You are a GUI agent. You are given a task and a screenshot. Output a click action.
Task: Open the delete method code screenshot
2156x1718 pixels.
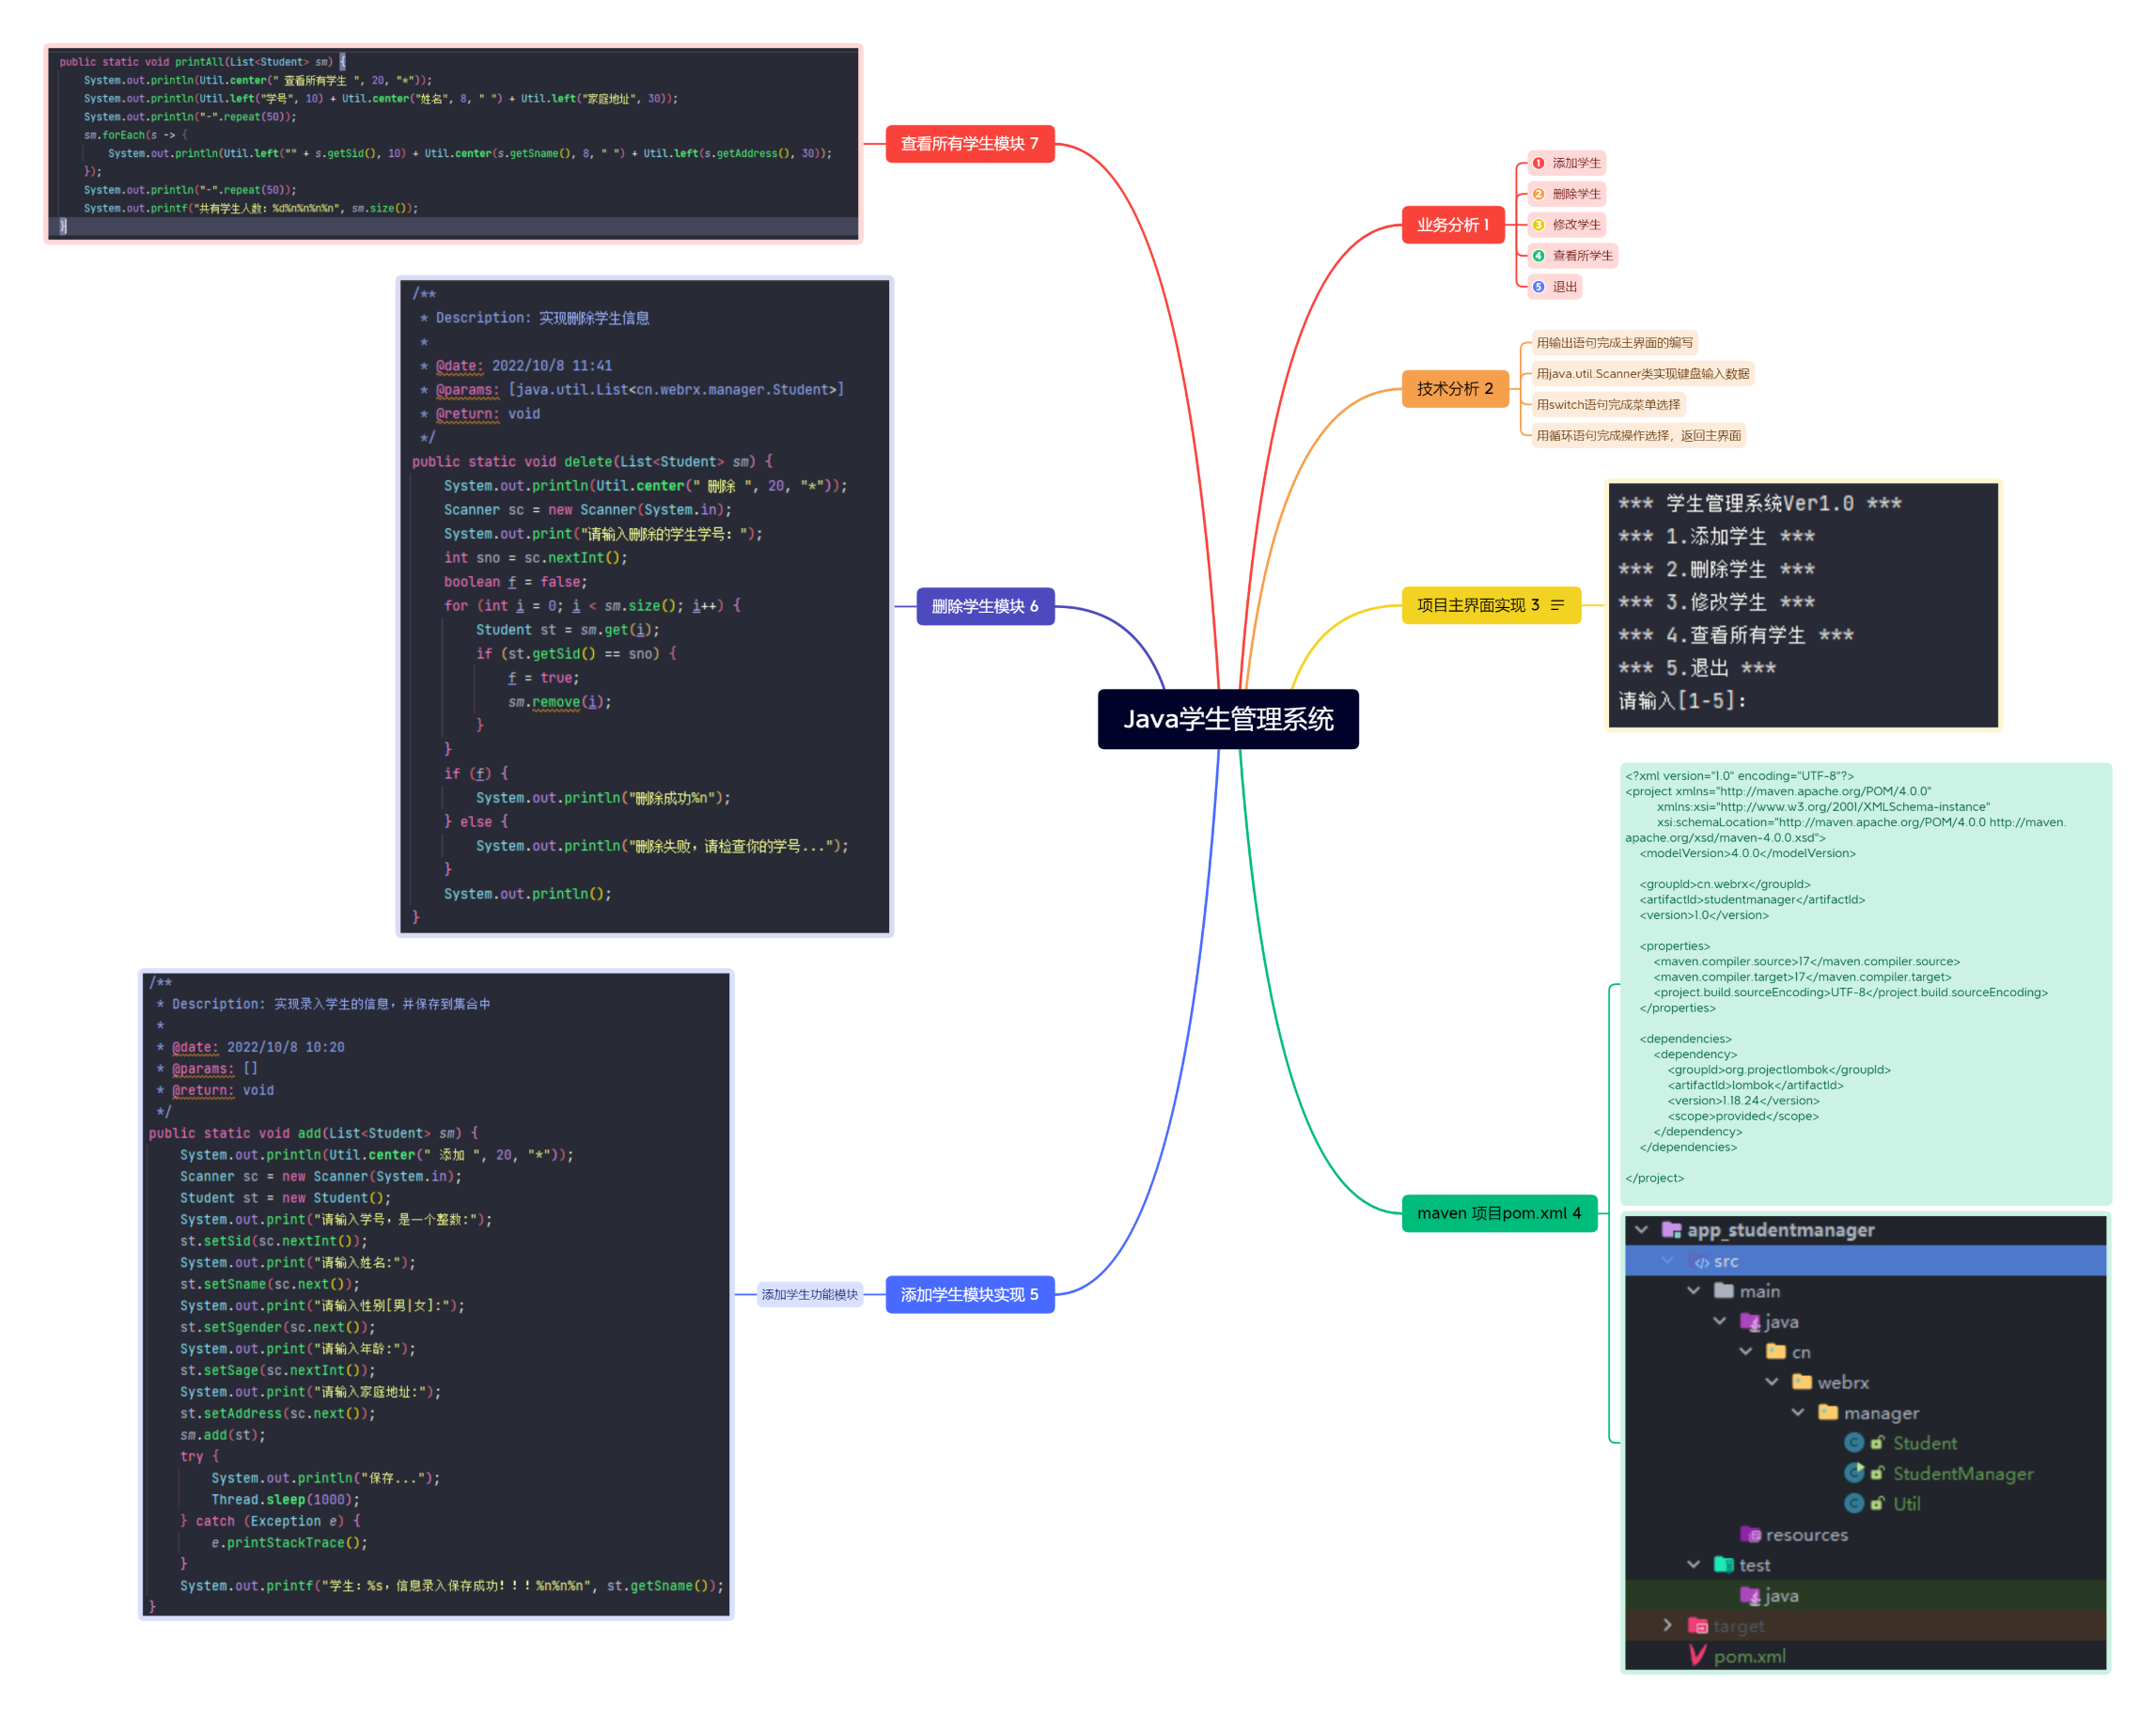pos(645,606)
